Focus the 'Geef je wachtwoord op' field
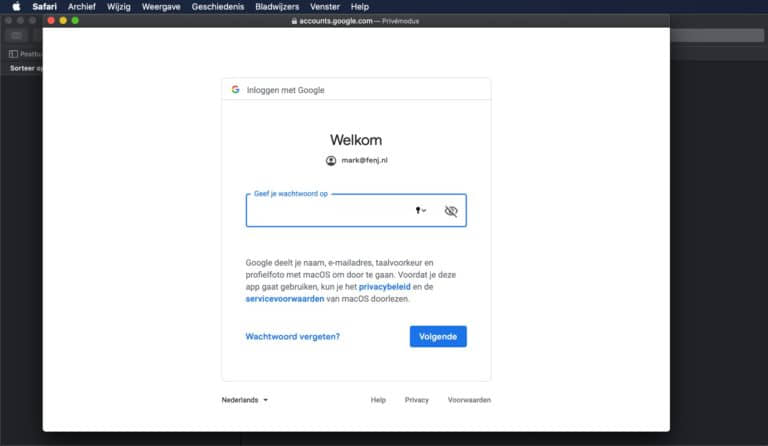The height and width of the screenshot is (446, 768). click(x=328, y=211)
